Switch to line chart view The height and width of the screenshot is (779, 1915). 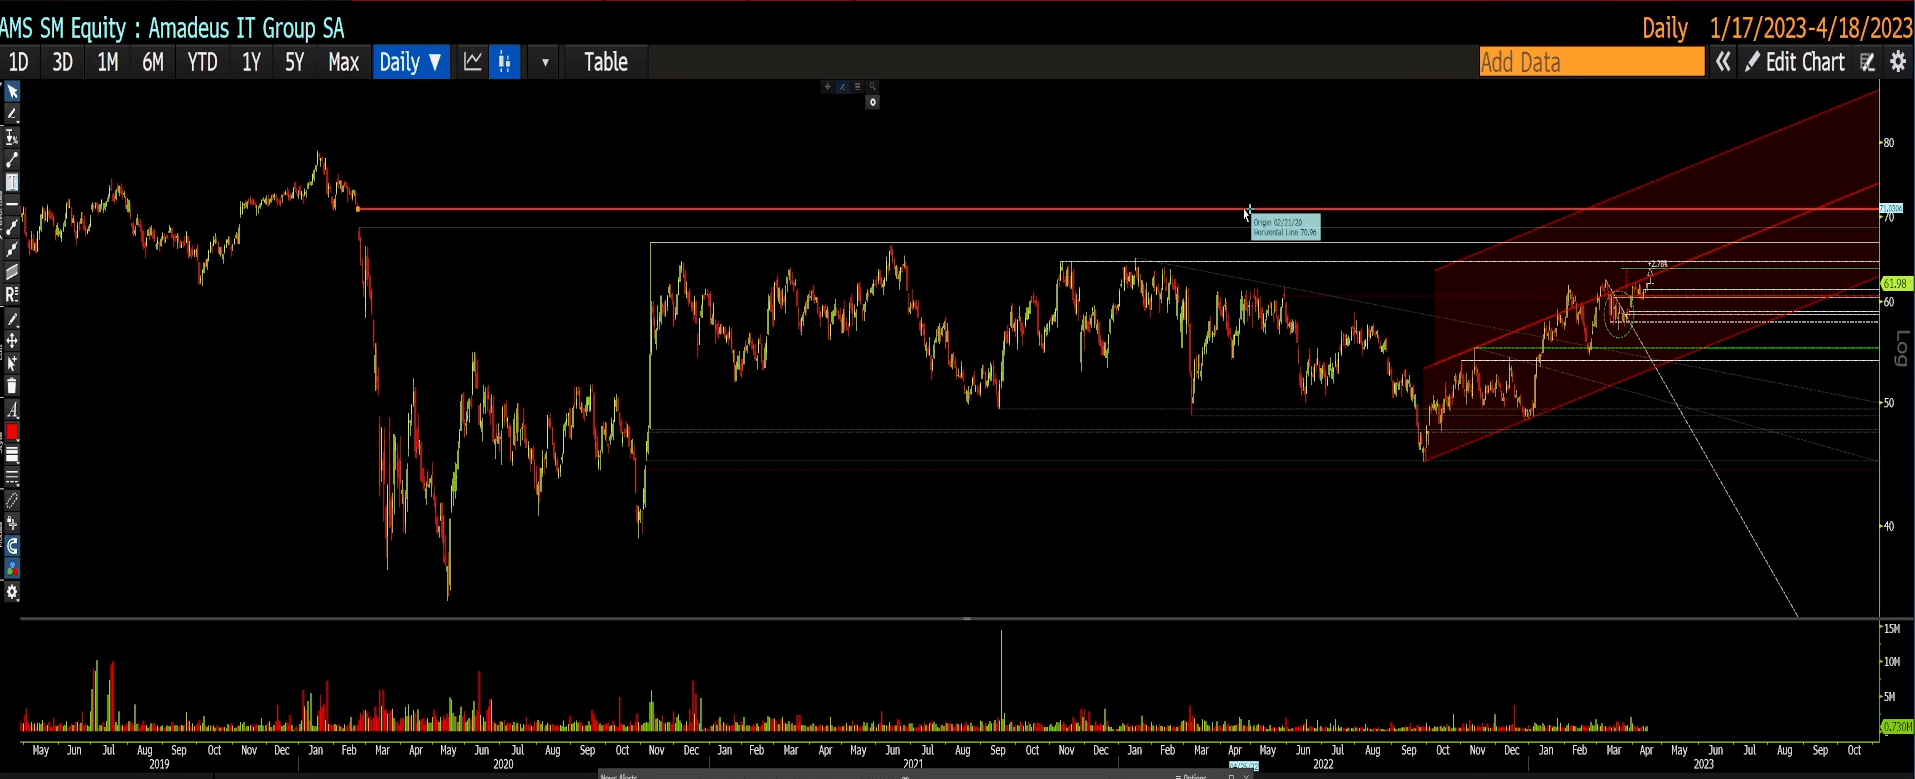(472, 62)
